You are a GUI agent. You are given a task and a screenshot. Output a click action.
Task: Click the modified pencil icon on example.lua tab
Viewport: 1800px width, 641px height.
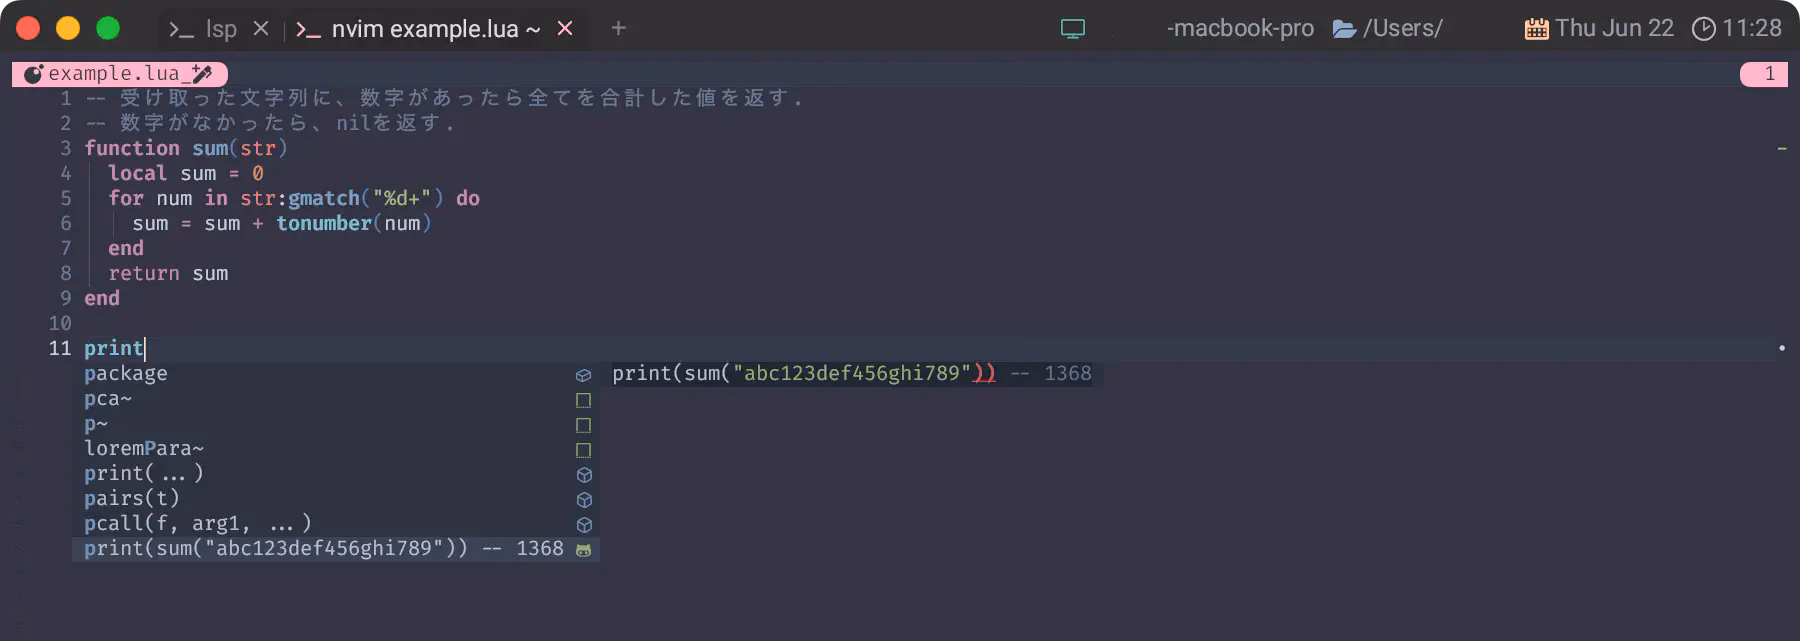tap(202, 74)
